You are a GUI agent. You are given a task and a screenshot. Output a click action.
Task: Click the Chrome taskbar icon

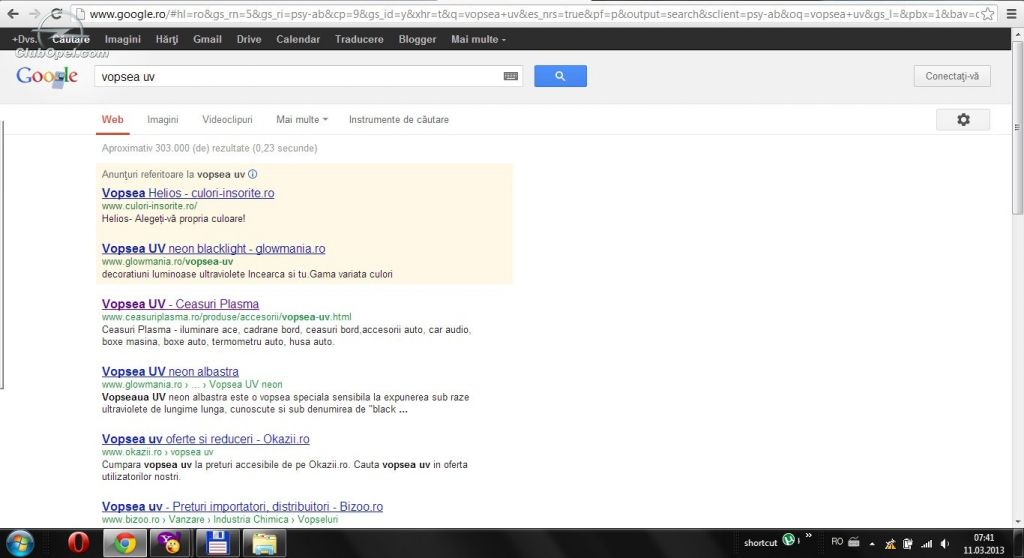point(125,544)
